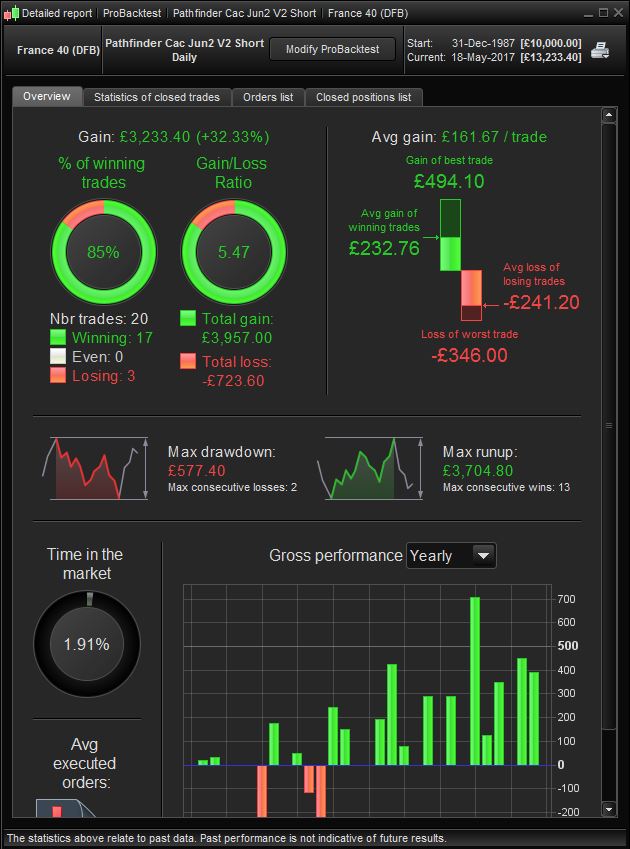The width and height of the screenshot is (630, 849).
Task: Click the tallest green bar in performance chart
Action: pos(475,681)
